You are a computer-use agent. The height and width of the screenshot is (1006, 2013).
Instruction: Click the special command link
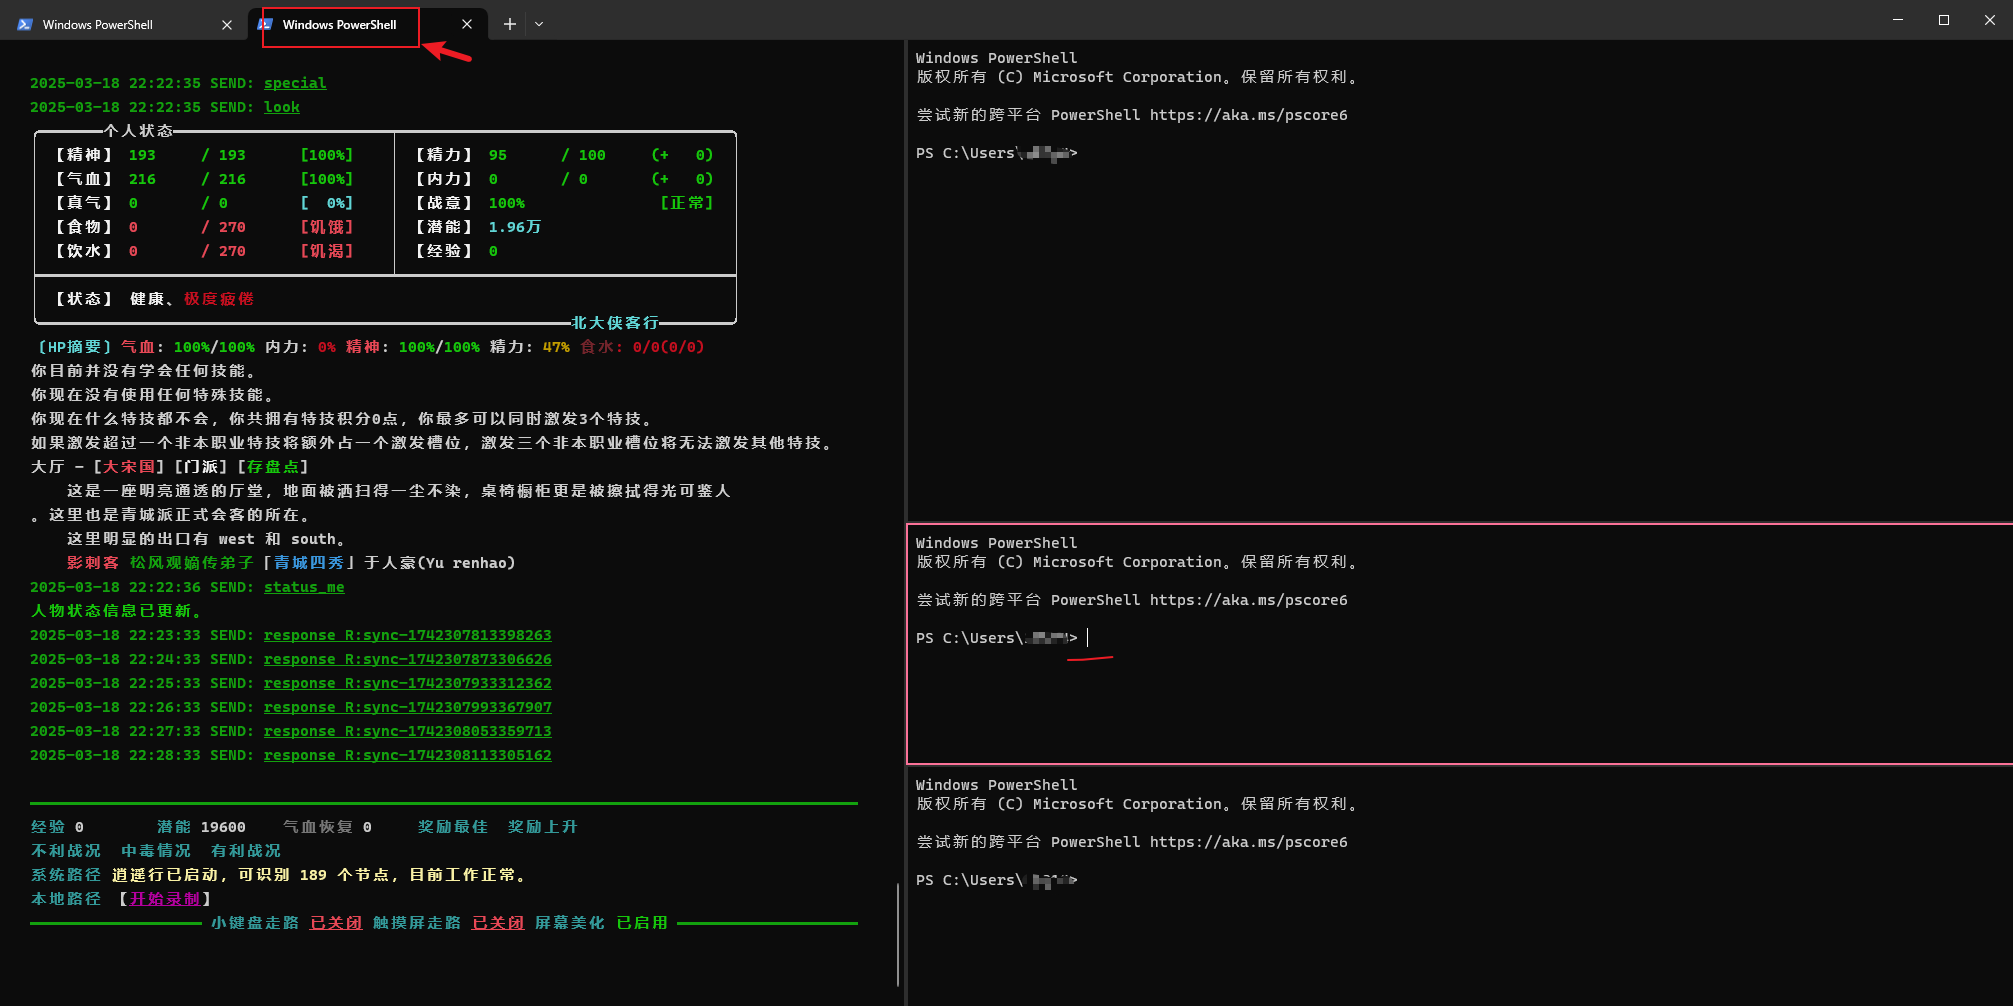click(295, 83)
